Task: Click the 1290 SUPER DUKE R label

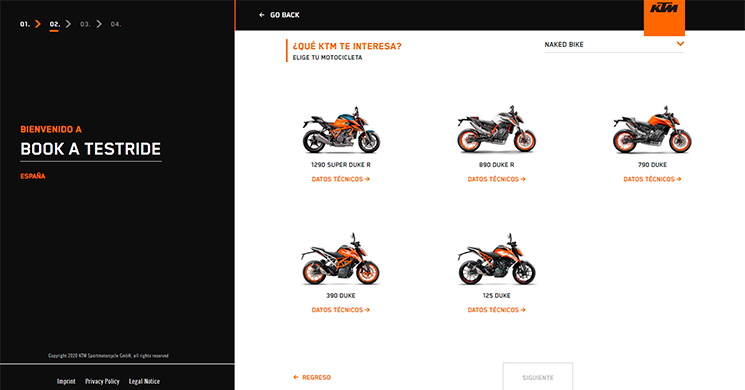Action: point(341,165)
